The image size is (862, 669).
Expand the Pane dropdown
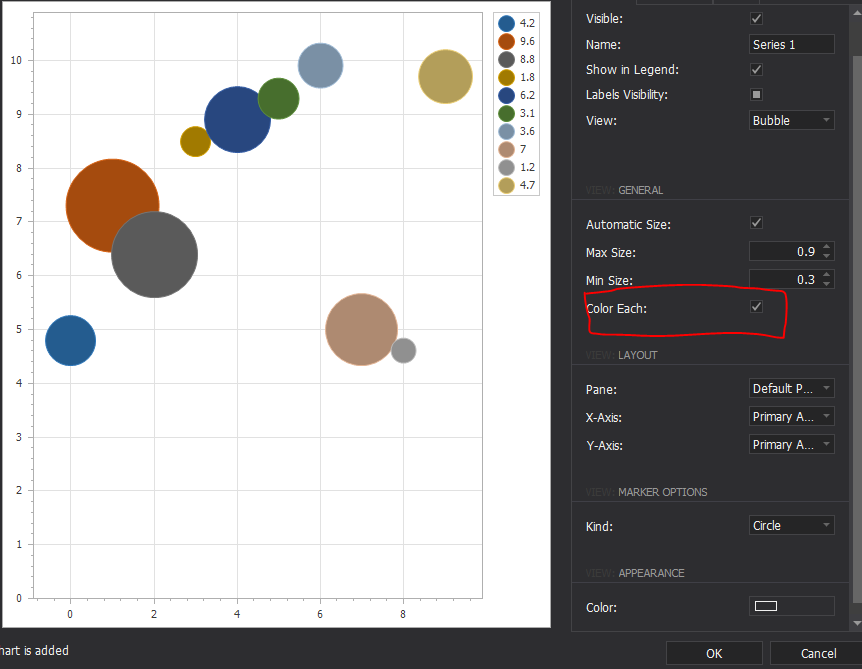(792, 389)
